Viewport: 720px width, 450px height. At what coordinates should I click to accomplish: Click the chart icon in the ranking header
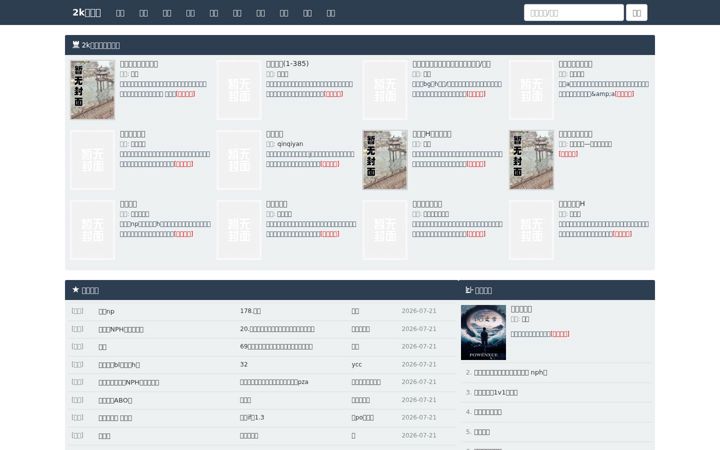[x=469, y=290]
